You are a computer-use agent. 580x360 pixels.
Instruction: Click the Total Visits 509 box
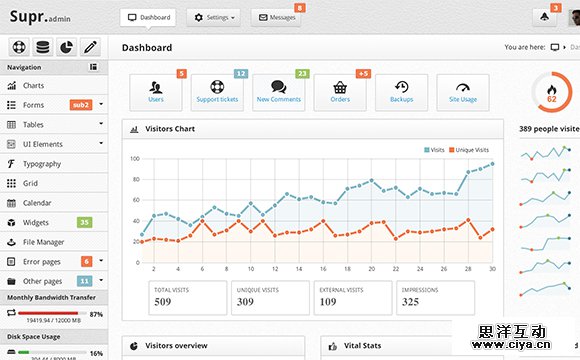point(188,298)
